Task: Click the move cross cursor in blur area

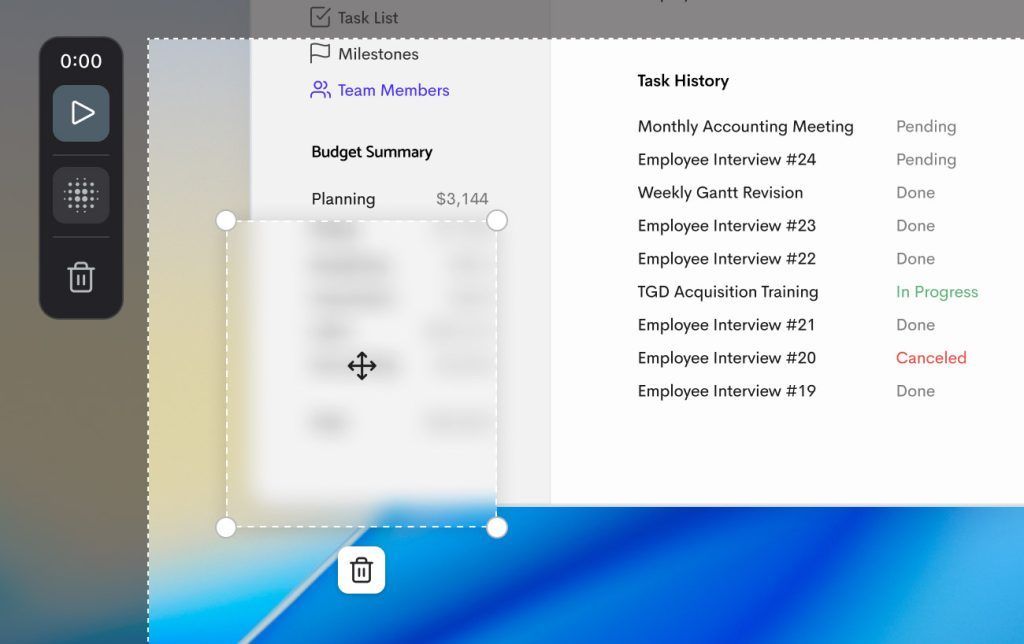Action: click(362, 366)
